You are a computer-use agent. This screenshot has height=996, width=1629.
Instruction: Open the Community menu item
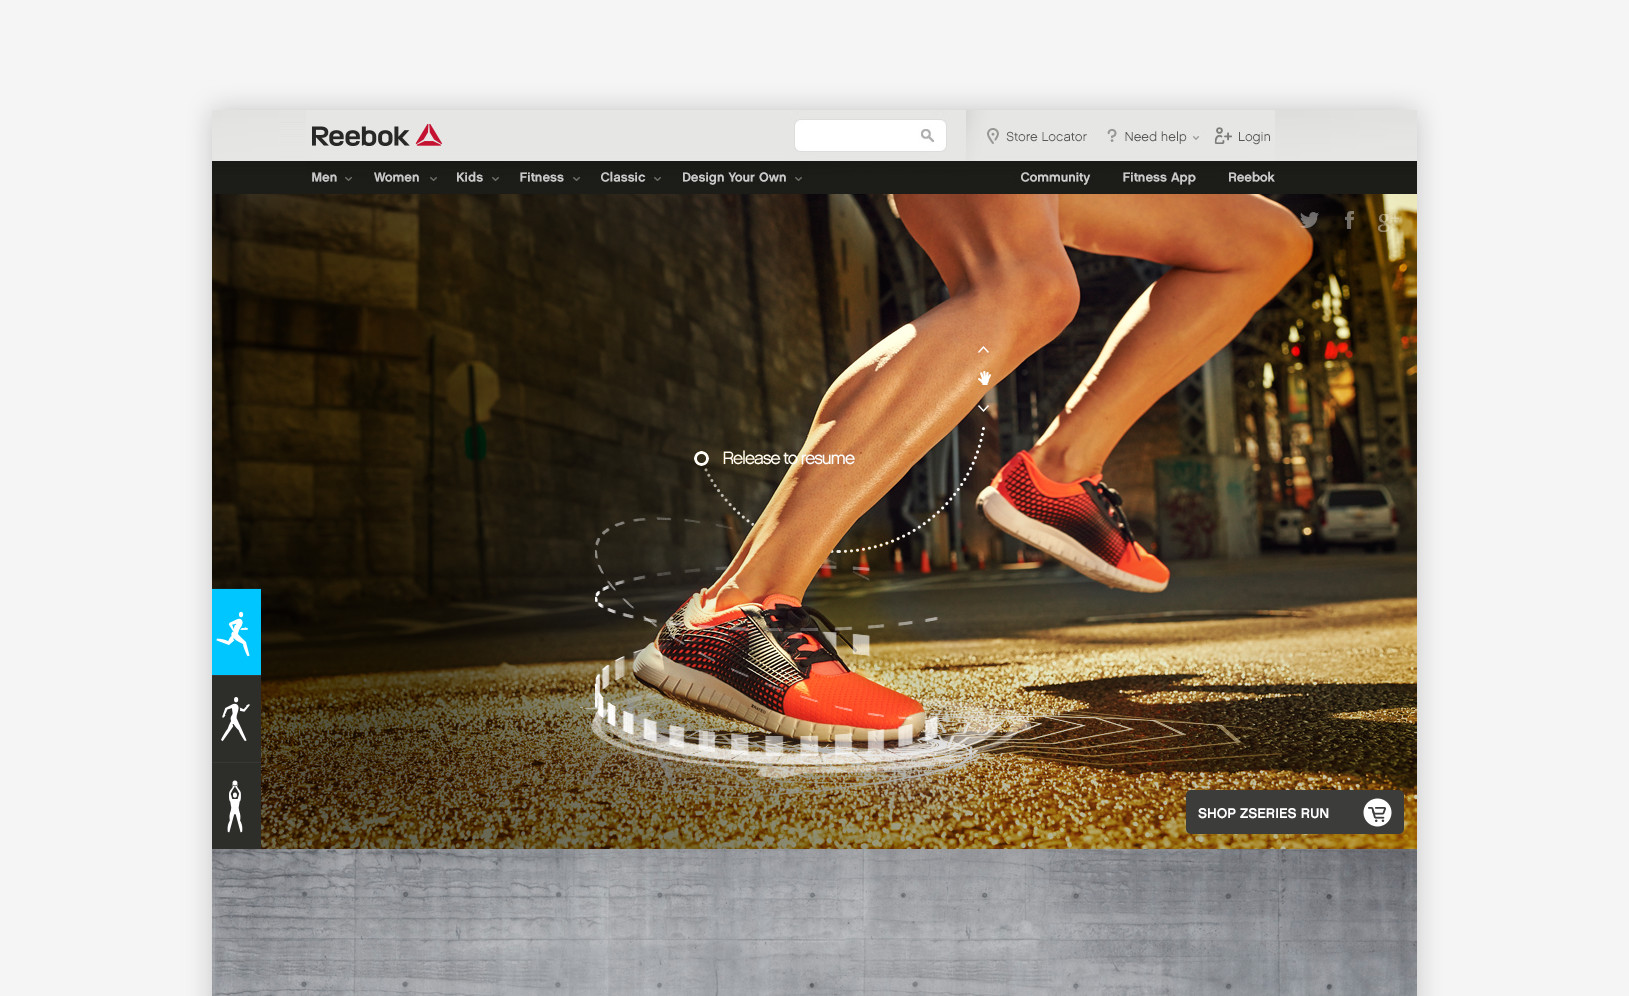coord(1055,178)
